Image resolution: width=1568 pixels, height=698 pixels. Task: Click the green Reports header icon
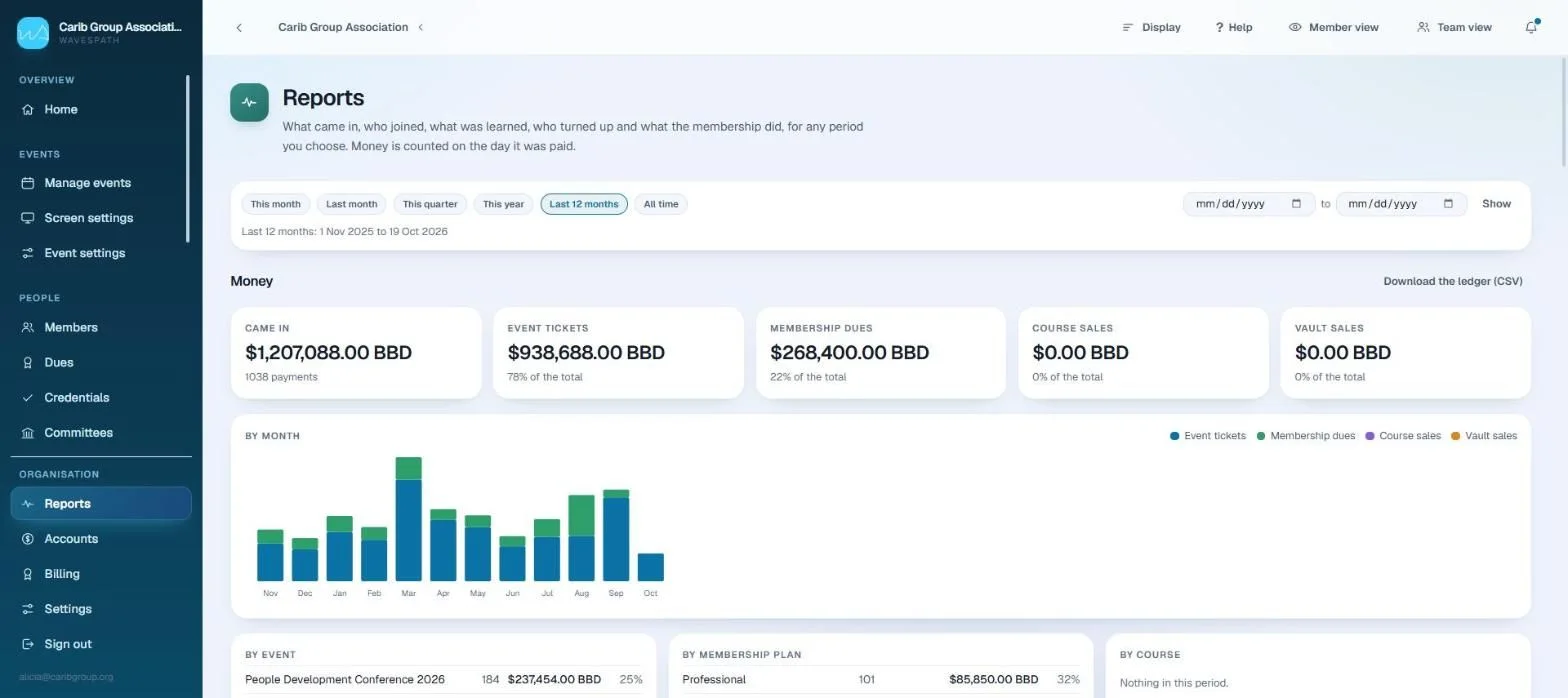click(249, 102)
